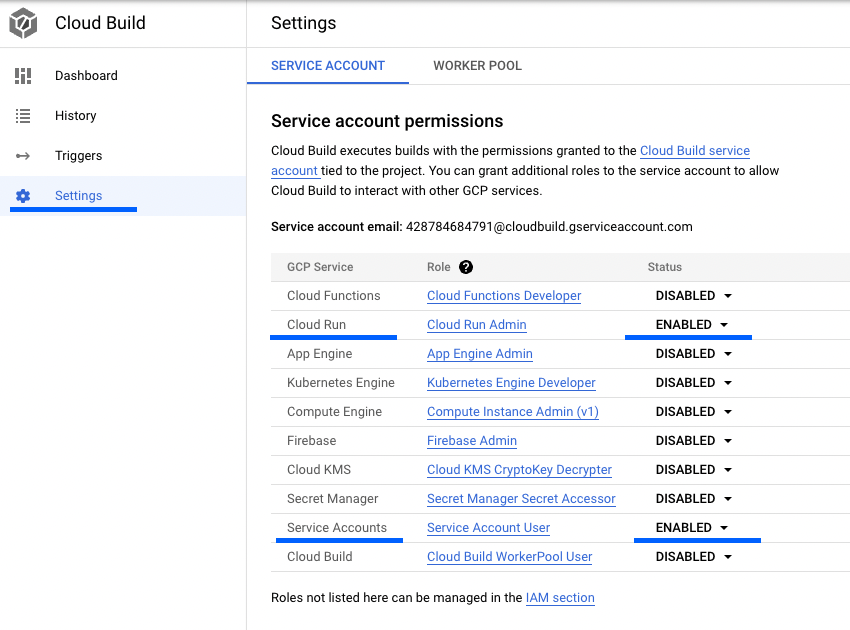The image size is (850, 630).
Task: Open Cloud KMS CryptoKey Decrypter link
Action: click(x=519, y=470)
